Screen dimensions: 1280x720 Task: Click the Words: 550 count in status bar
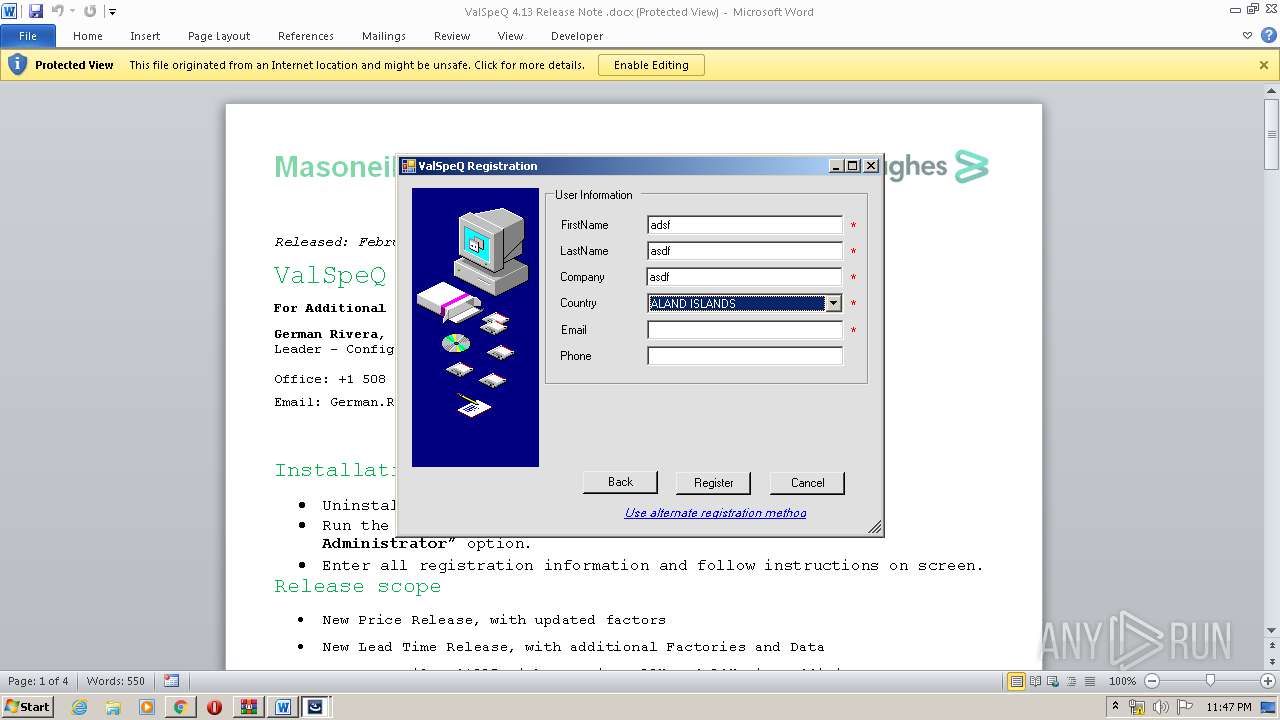click(x=116, y=681)
